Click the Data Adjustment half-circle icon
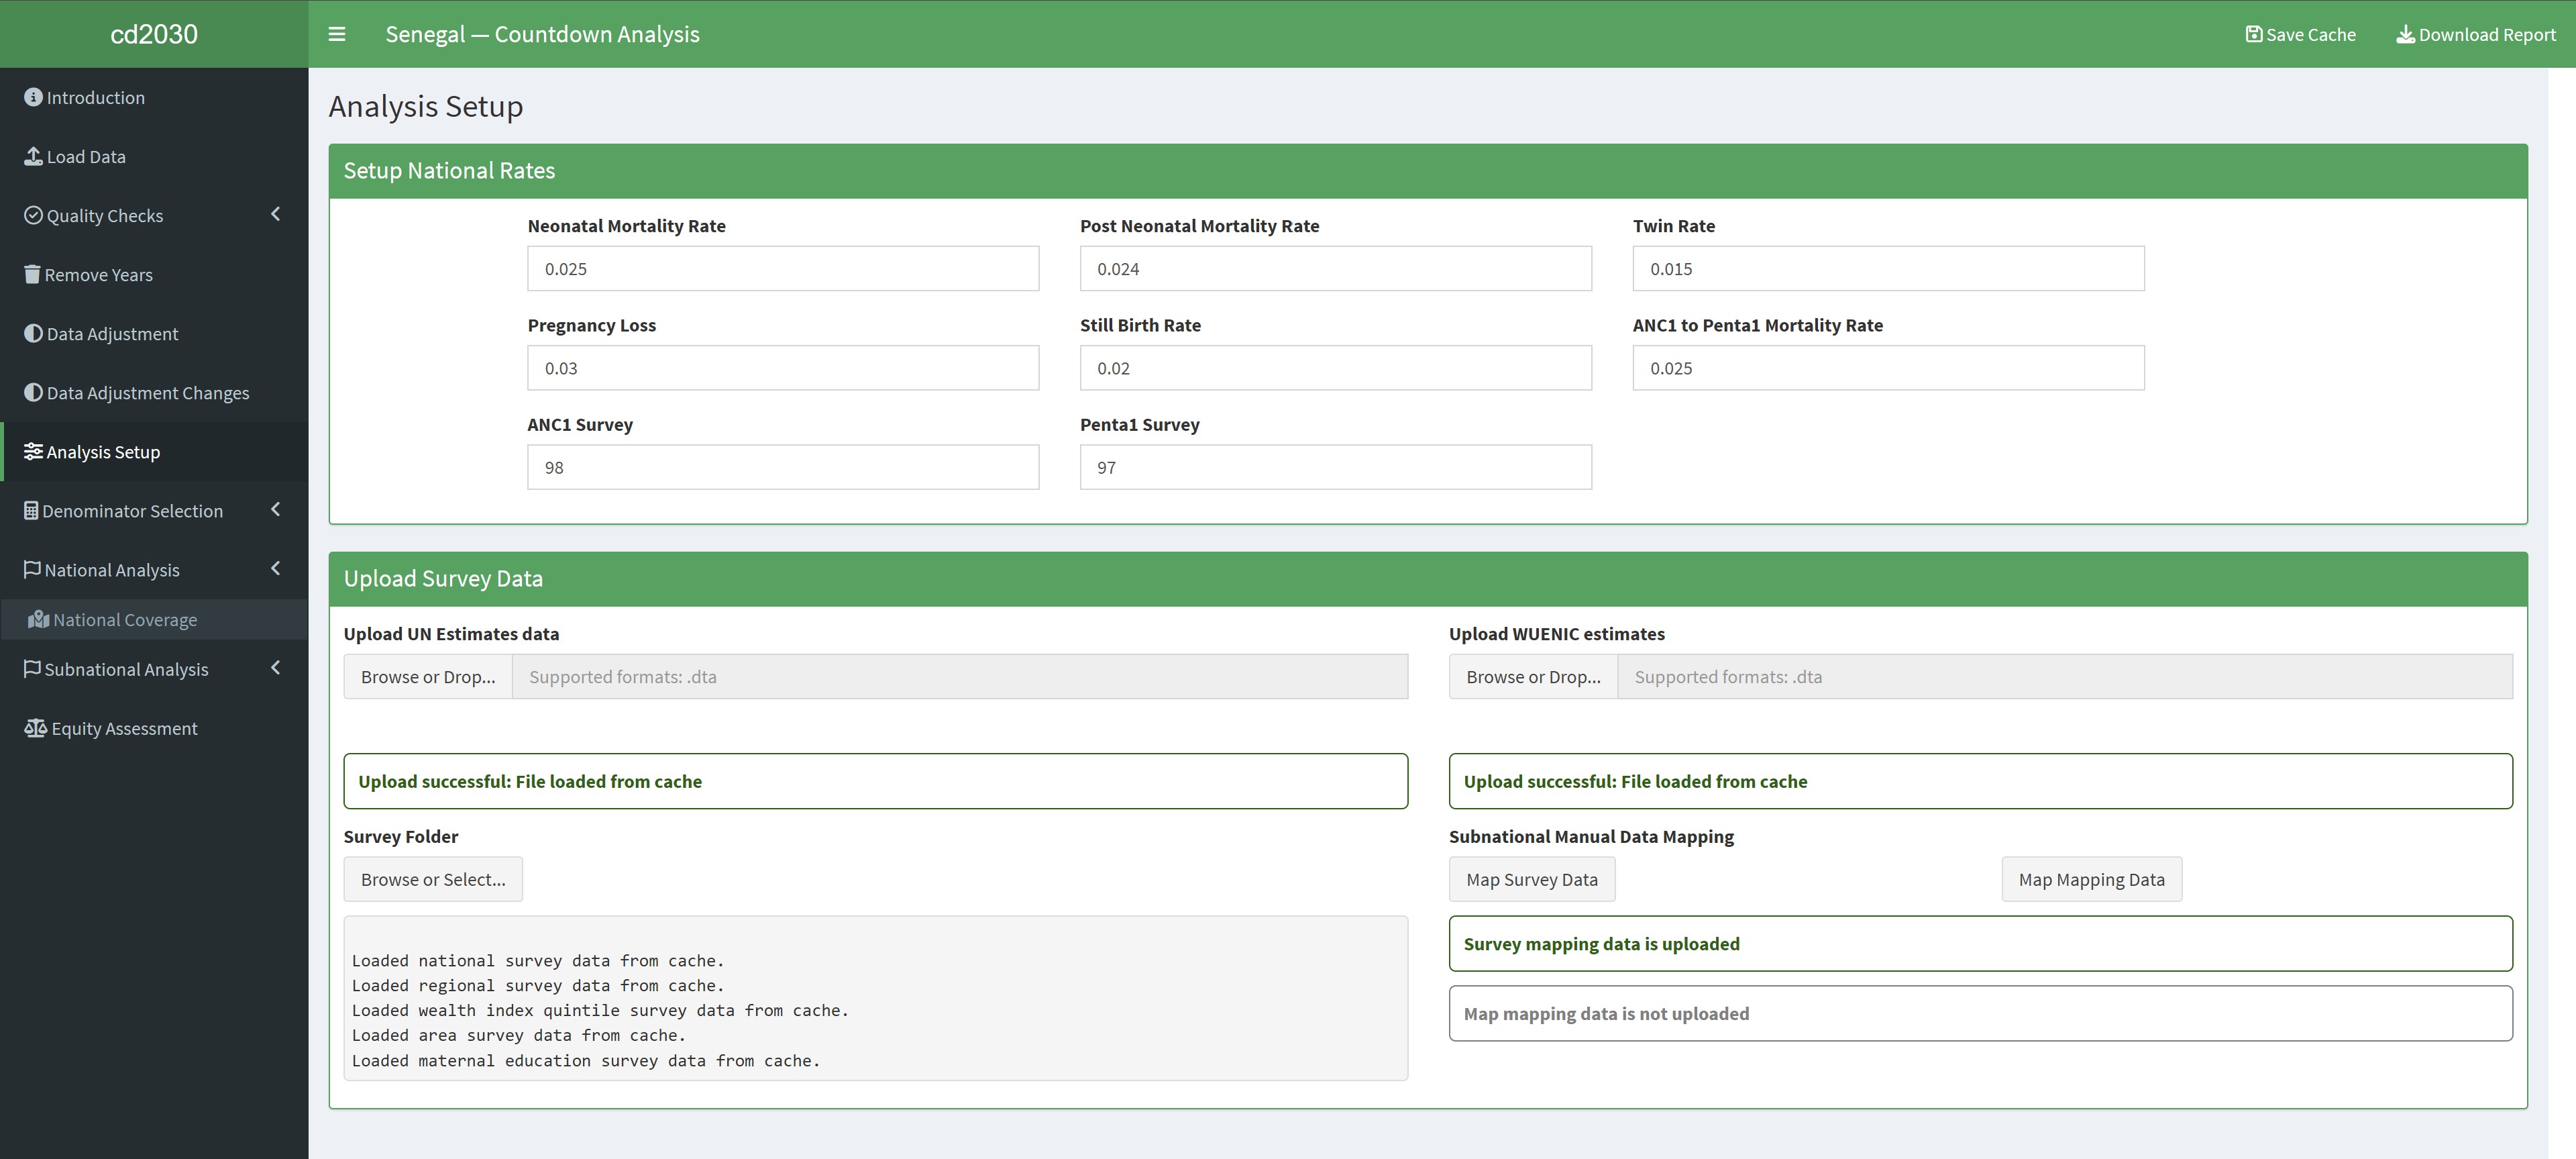 point(33,333)
